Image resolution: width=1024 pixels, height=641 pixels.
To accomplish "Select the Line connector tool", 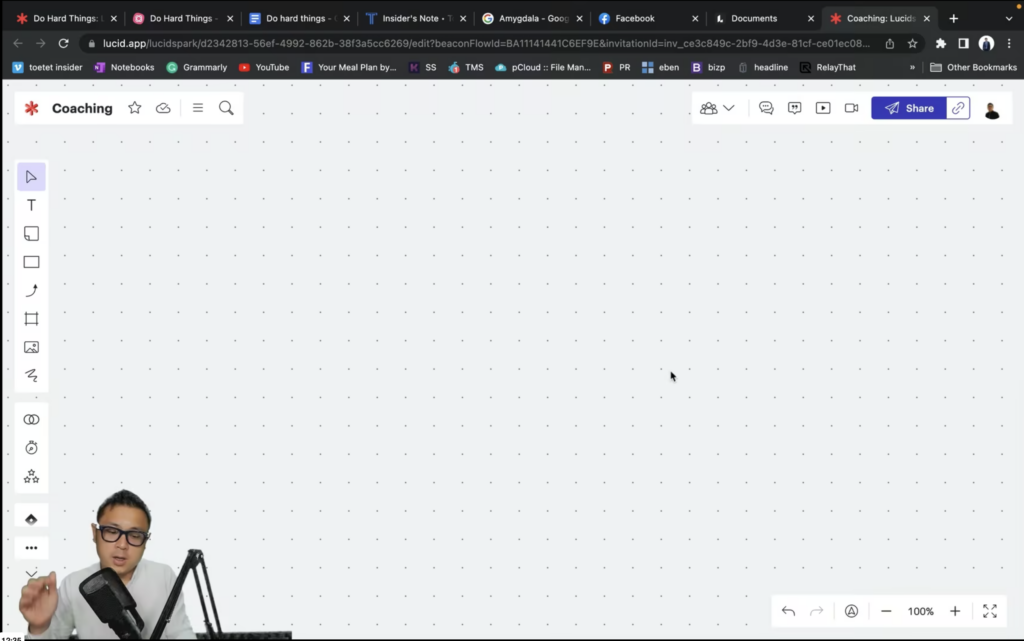I will pyautogui.click(x=31, y=290).
